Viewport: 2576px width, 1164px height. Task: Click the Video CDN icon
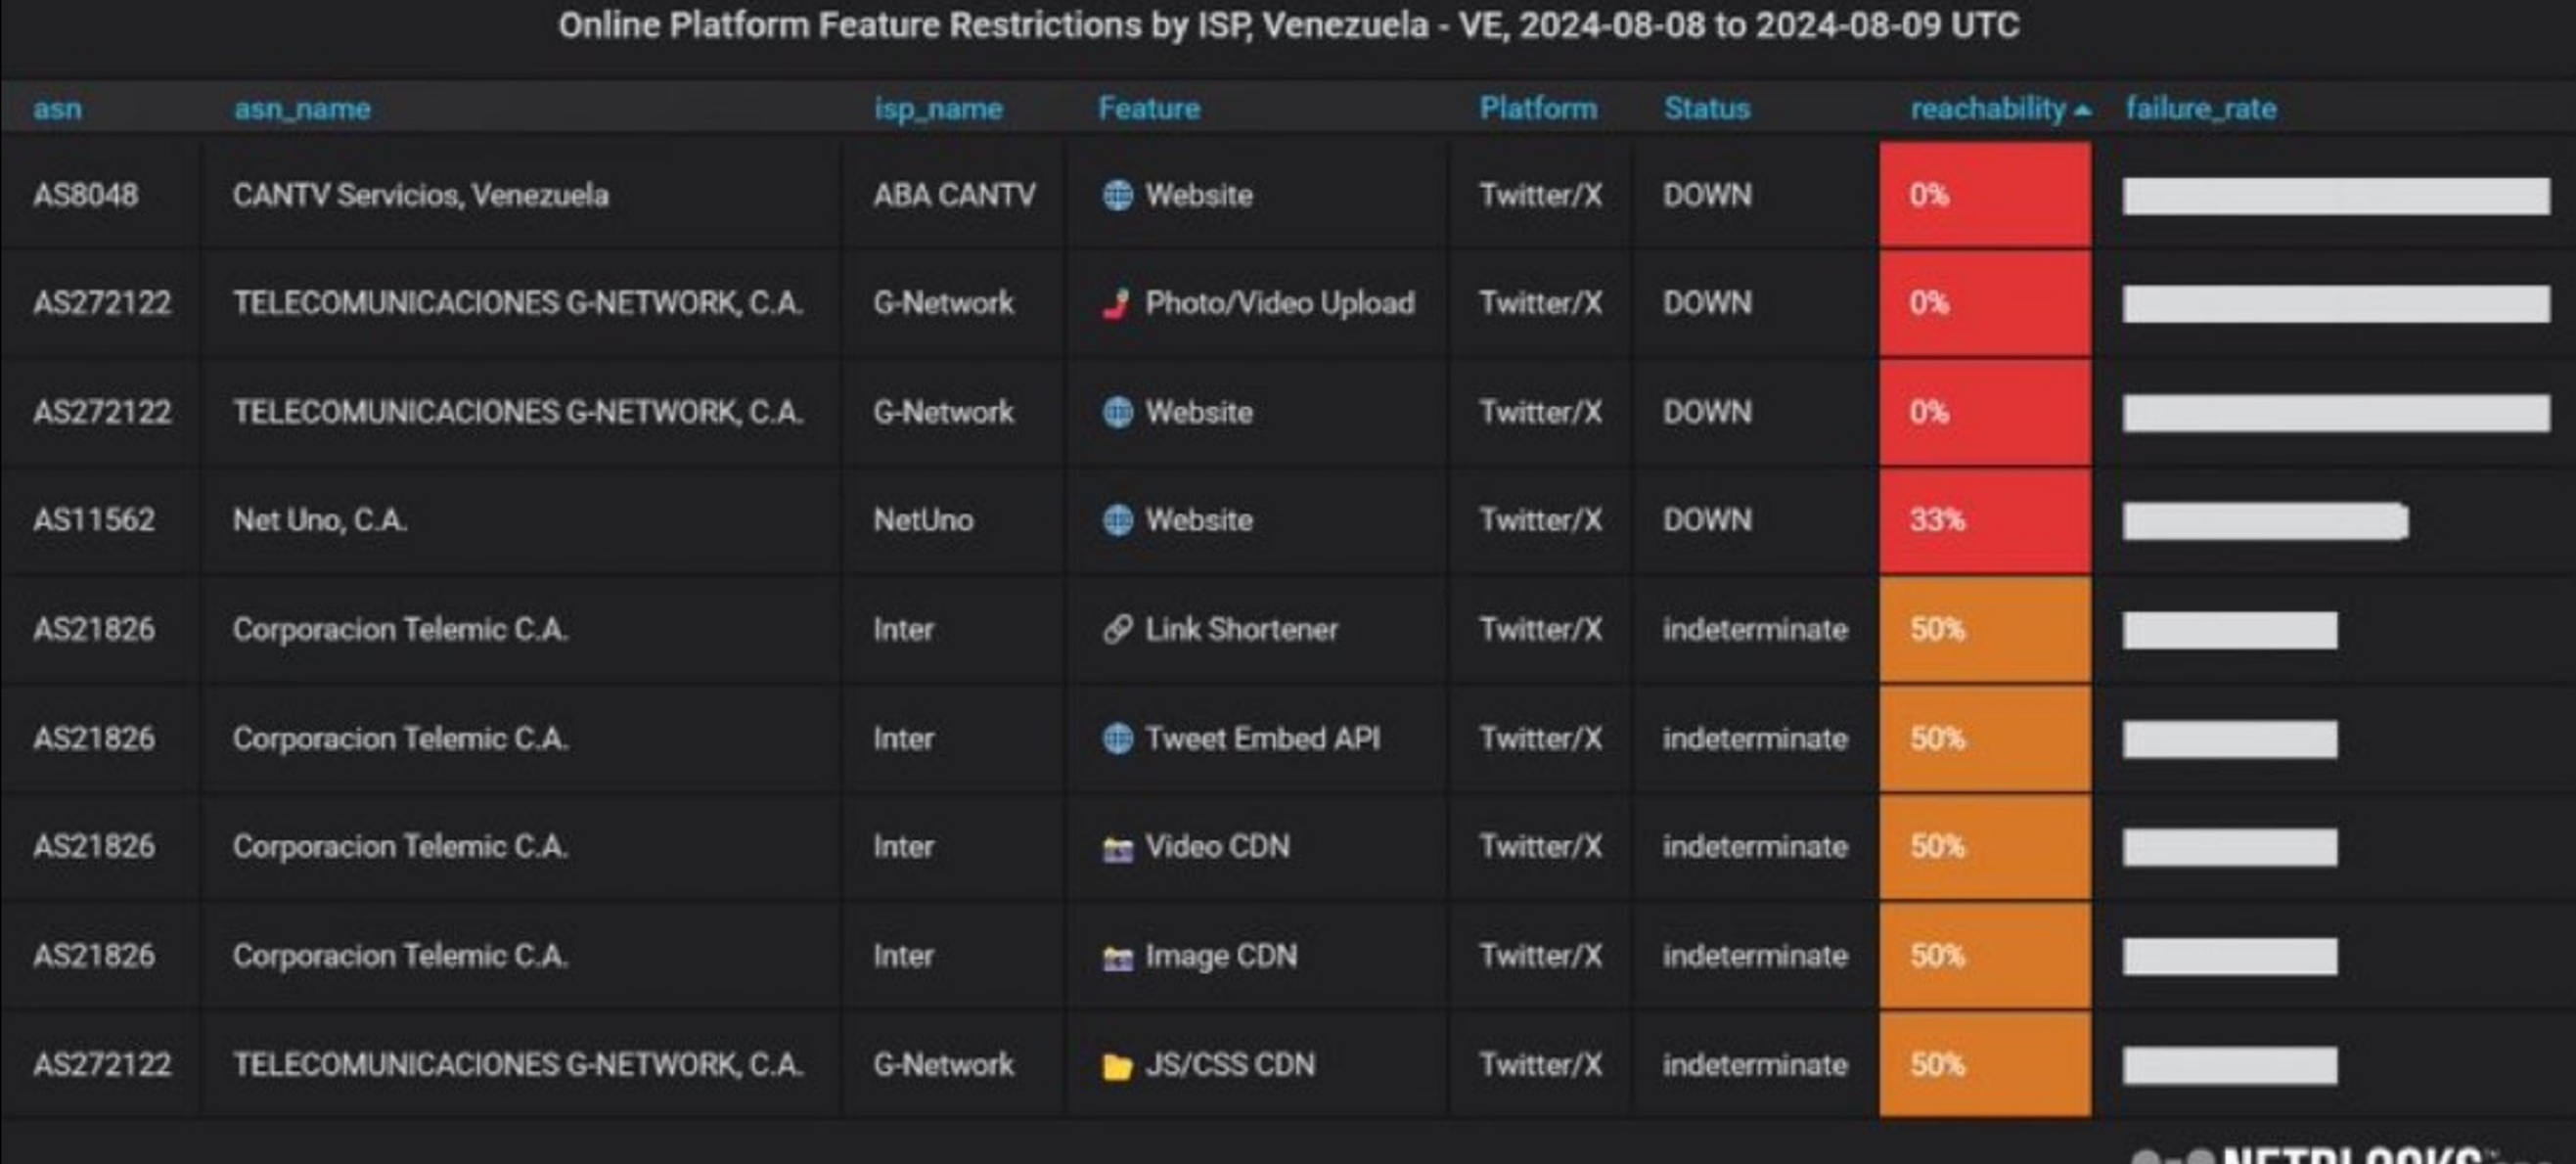1117,848
